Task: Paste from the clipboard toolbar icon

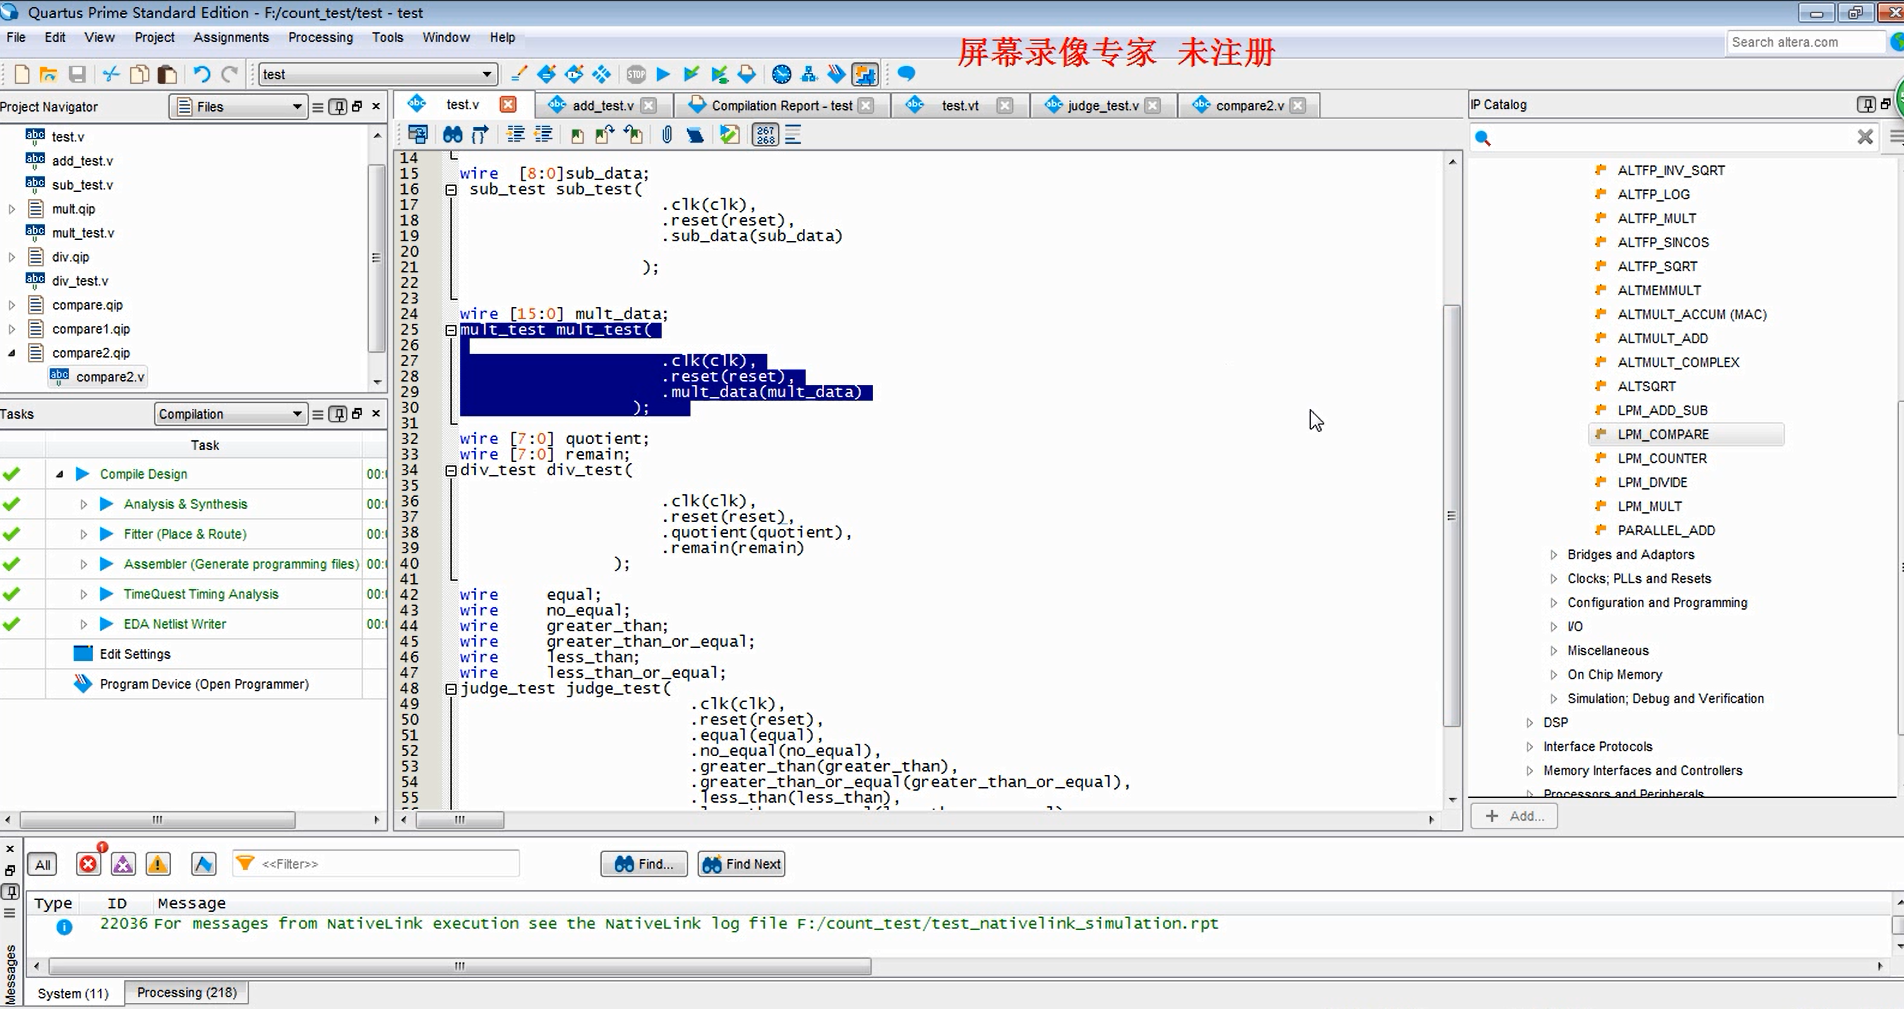Action: pyautogui.click(x=167, y=74)
